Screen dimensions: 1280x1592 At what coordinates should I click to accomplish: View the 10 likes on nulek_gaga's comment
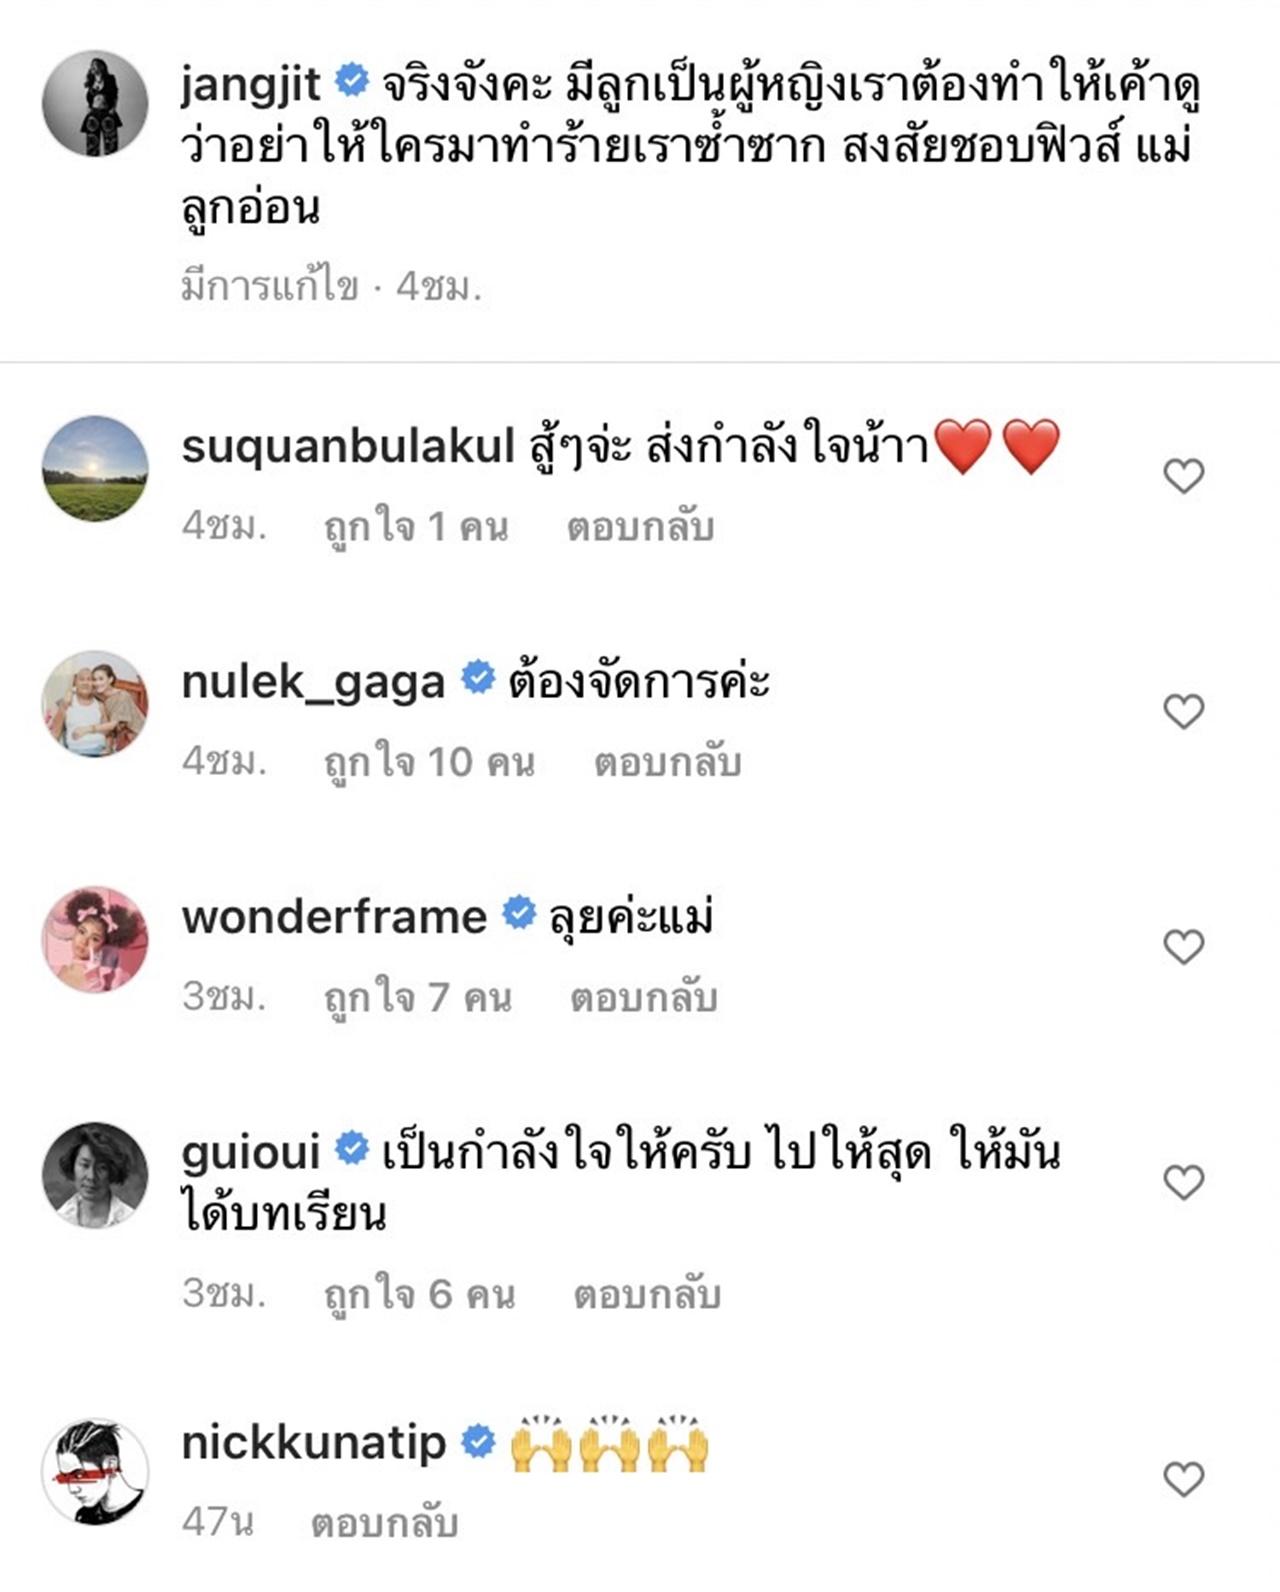429,763
